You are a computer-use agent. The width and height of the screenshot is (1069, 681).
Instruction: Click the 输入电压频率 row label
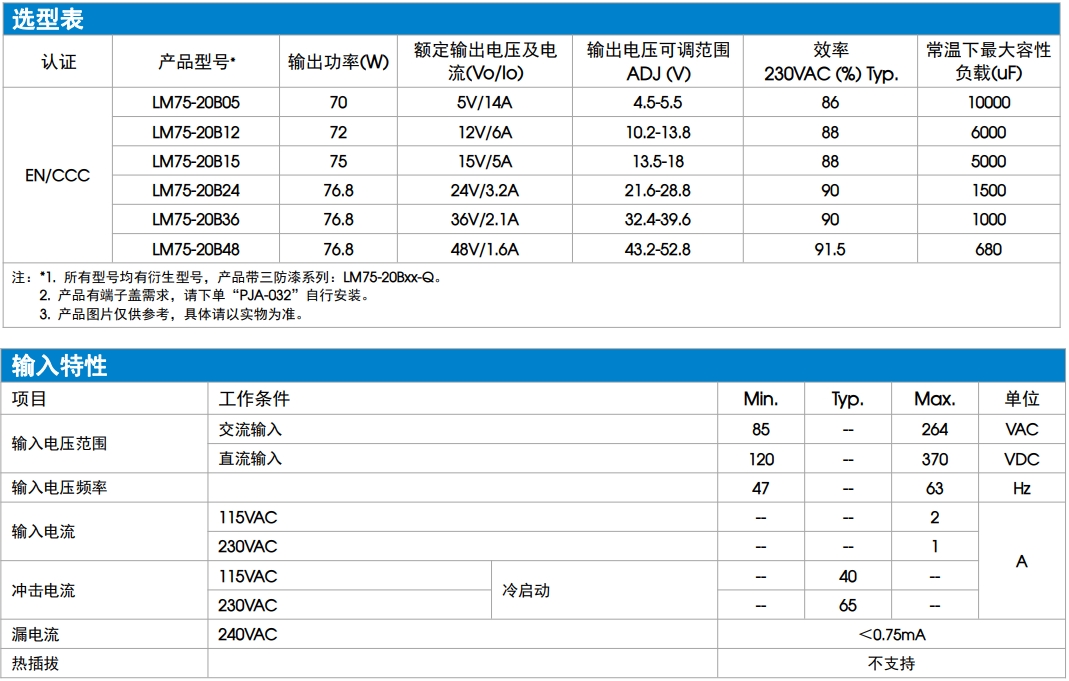pos(60,488)
